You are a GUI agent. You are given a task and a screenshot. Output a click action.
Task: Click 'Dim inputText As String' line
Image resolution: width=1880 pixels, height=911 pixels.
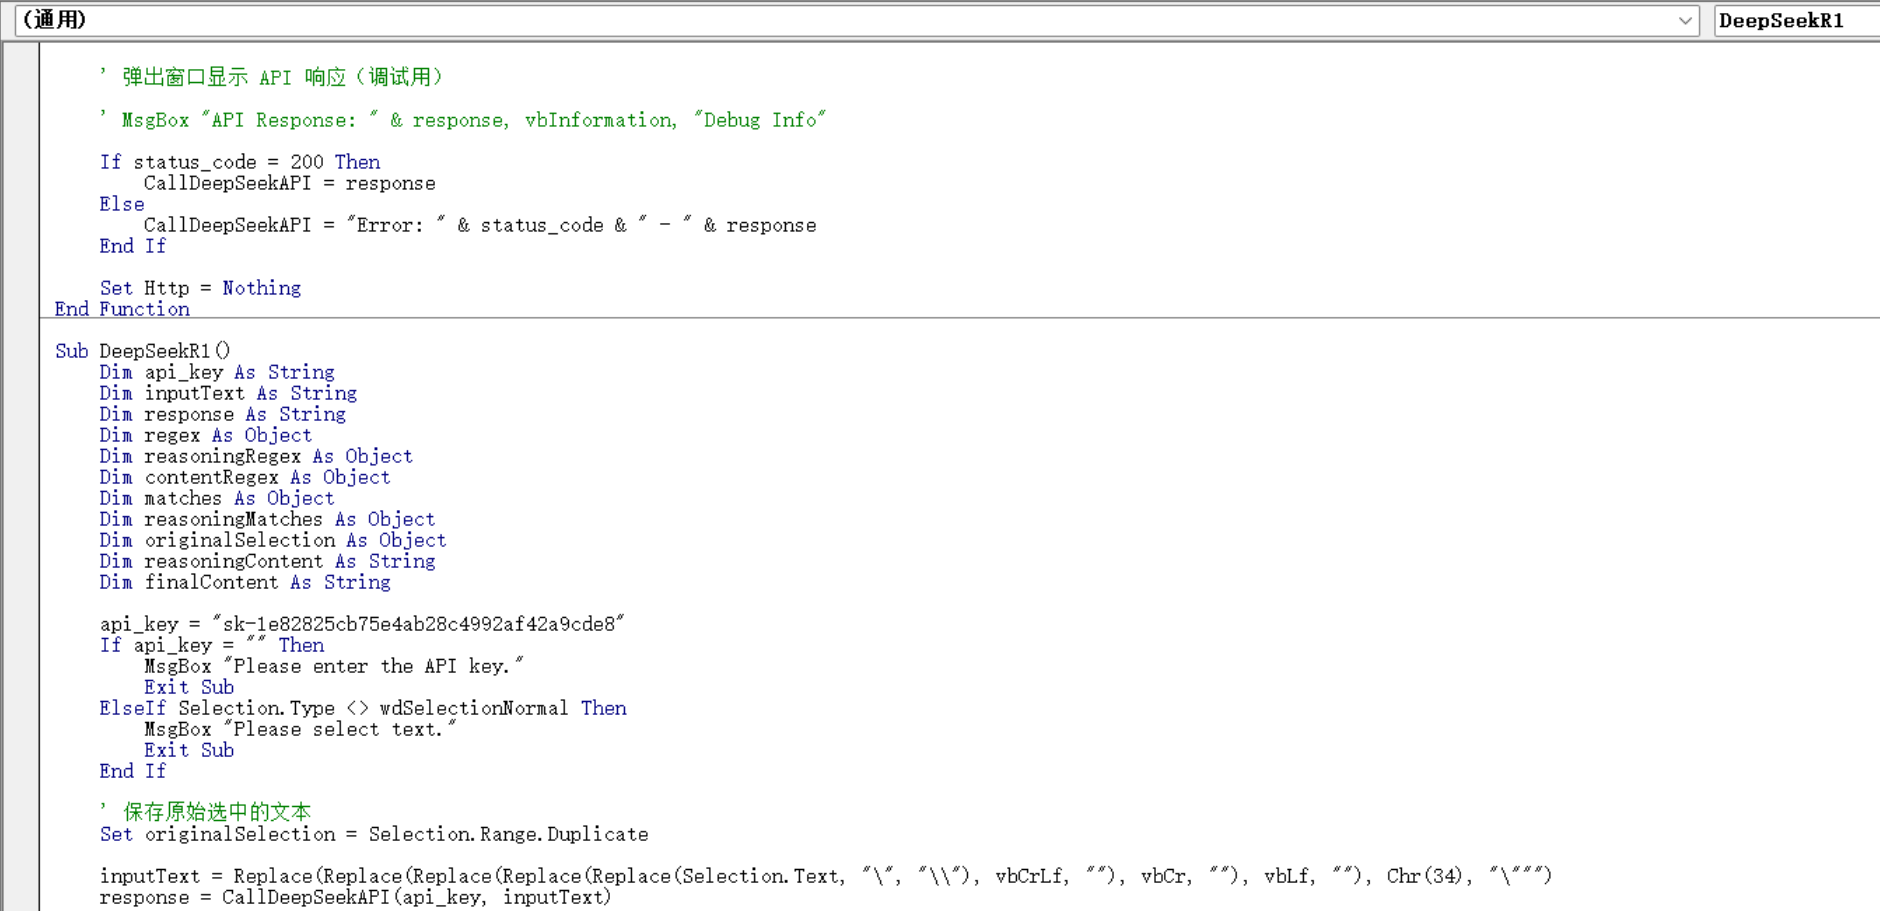click(228, 393)
